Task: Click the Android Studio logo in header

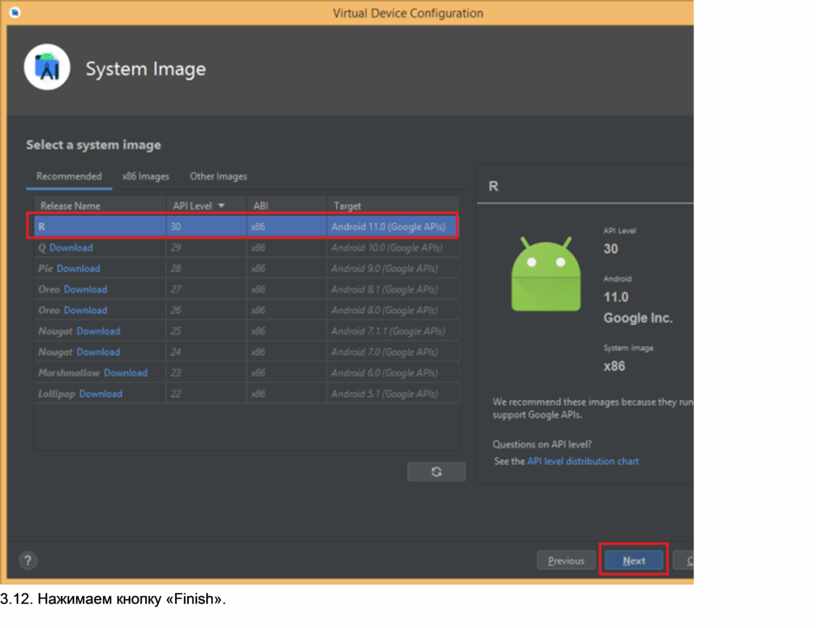Action: point(47,68)
